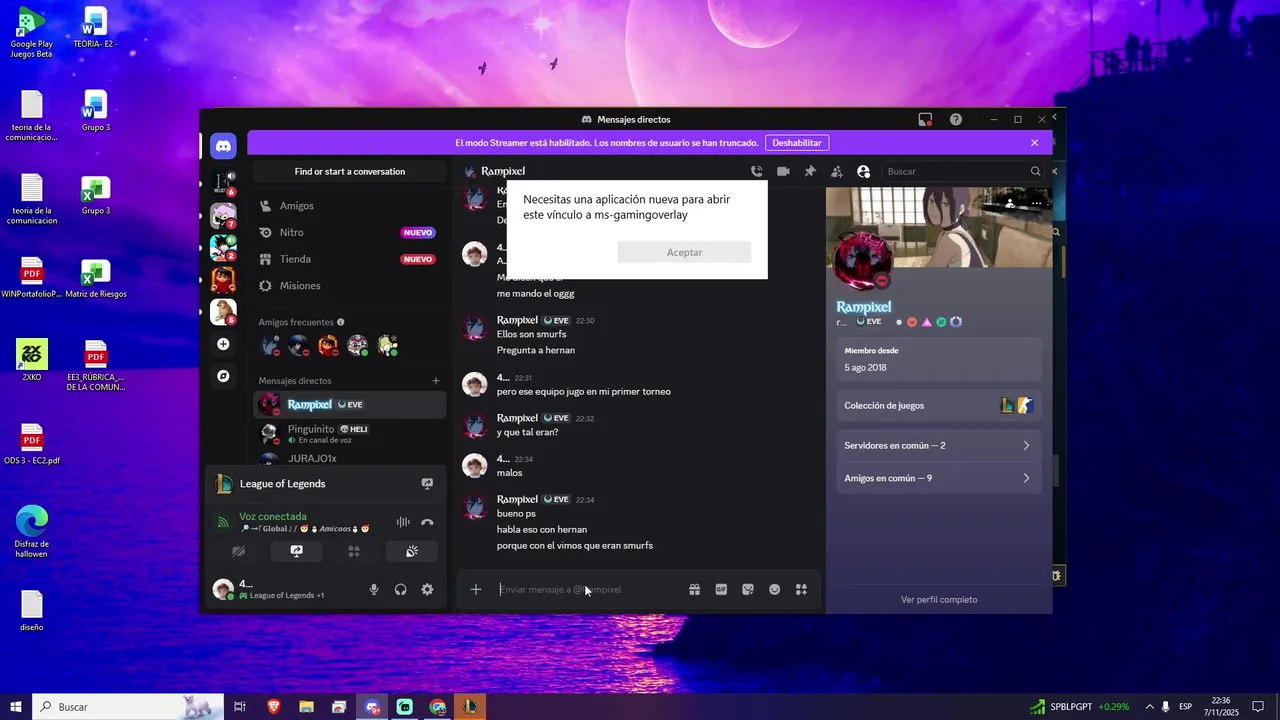Click message attachment plus button
This screenshot has width=1280, height=720.
476,590
